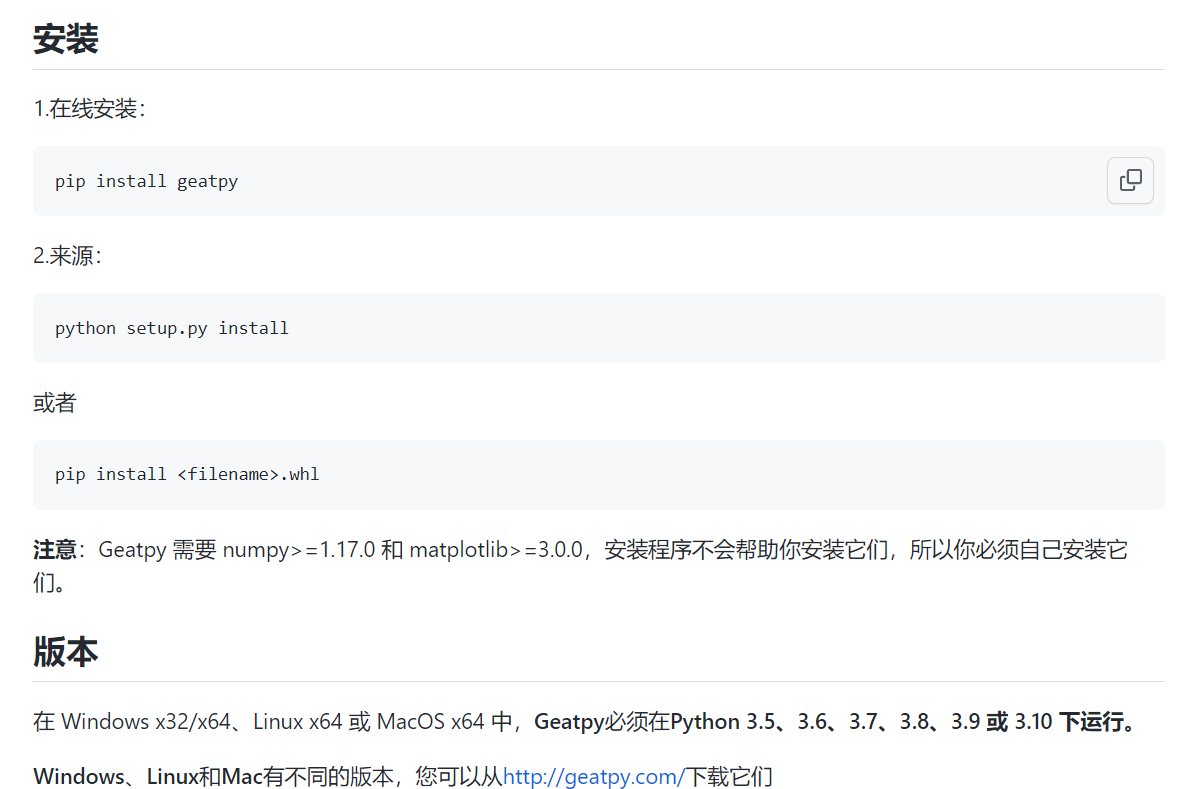Click the pip install geatpy code text
The image size is (1180, 789).
pos(146,181)
